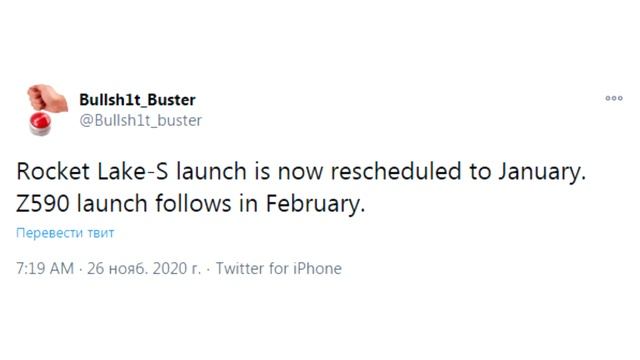The height and width of the screenshot is (360, 640).
Task: Open the Bullsh1t_Buster display name profile
Action: pyautogui.click(x=137, y=100)
